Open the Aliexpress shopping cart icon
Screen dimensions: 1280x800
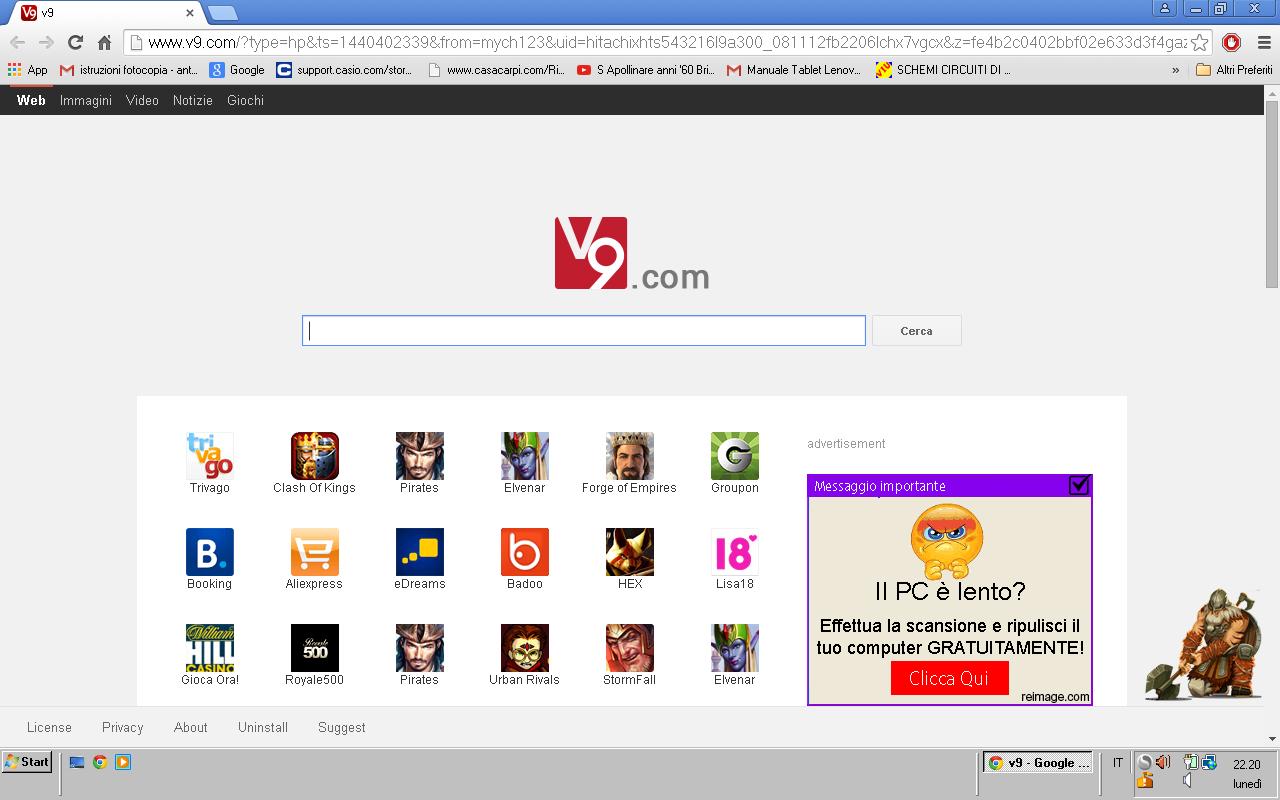tap(314, 552)
